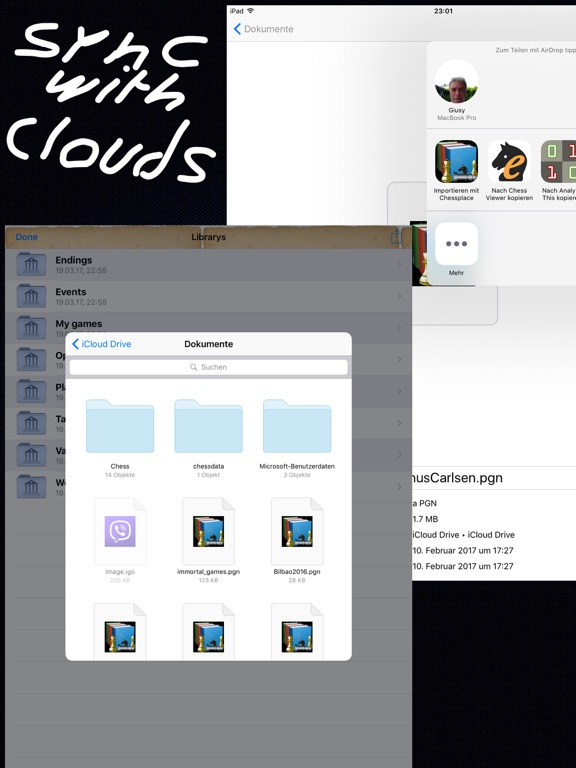
Task: Tap the immortal_games.pgn 123 KB label
Action: click(209, 580)
